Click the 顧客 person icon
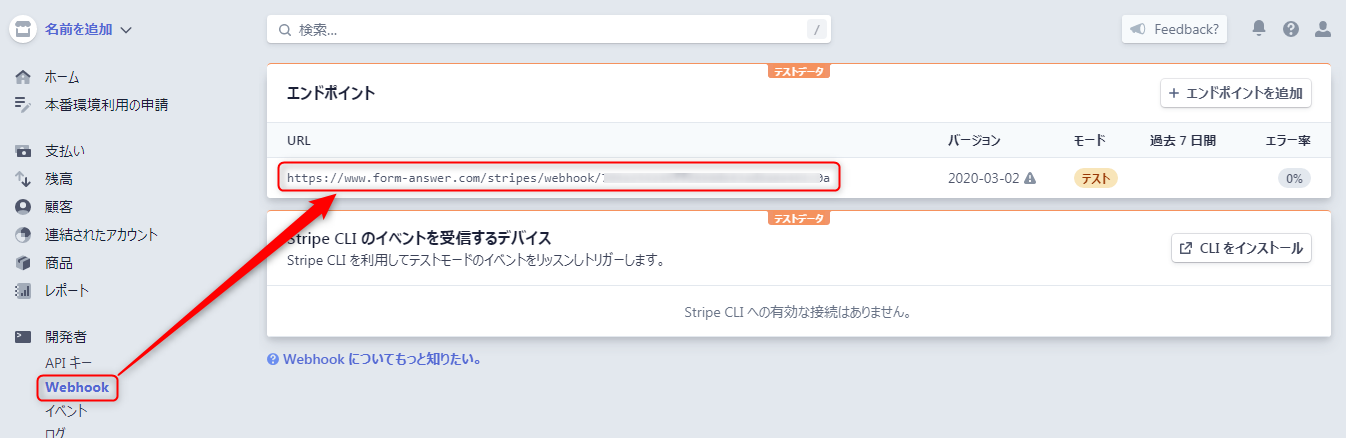 point(23,207)
